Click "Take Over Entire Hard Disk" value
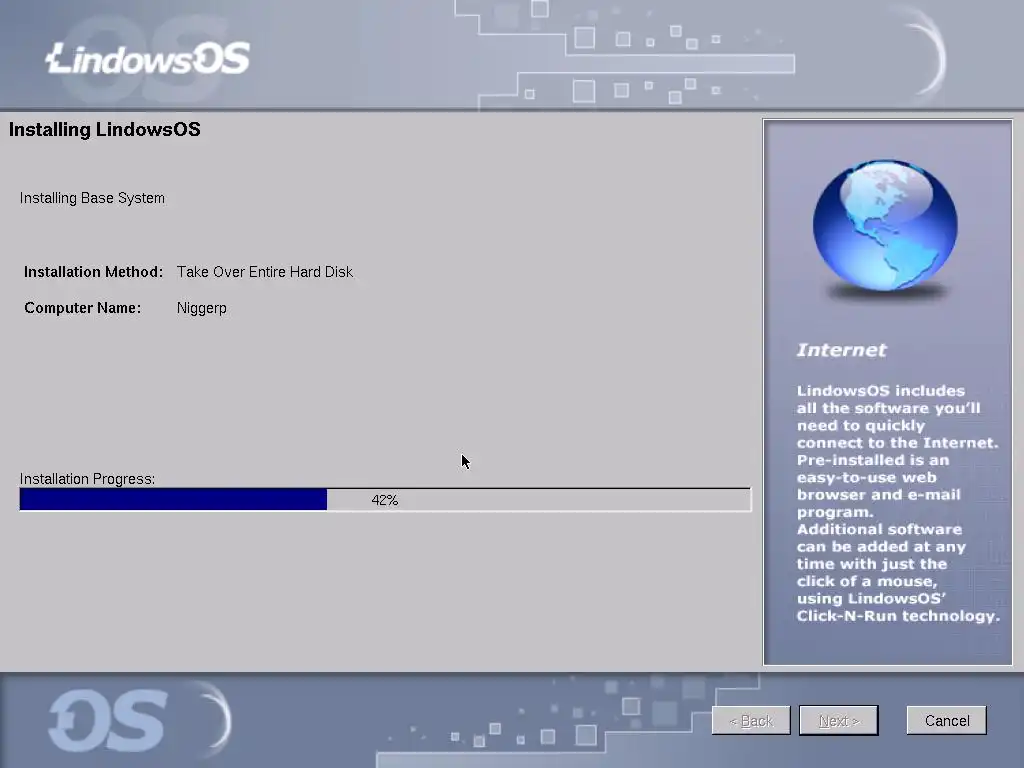Viewport: 1024px width, 768px height. (264, 272)
